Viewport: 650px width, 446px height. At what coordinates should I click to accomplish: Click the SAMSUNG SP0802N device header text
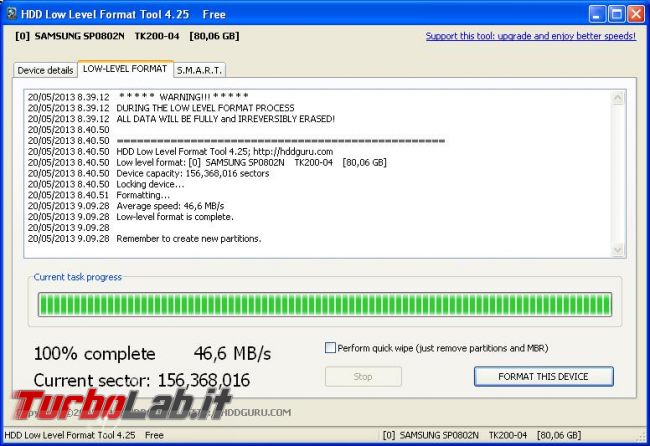[x=127, y=36]
